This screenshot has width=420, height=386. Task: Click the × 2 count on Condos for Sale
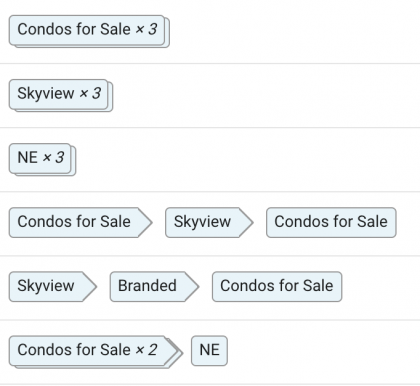coord(146,350)
